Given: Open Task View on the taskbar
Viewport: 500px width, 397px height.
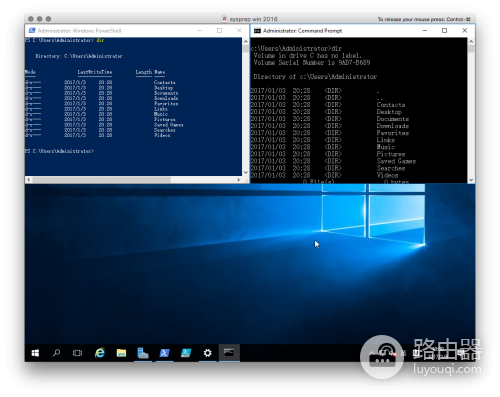Looking at the screenshot, I should pos(77,353).
